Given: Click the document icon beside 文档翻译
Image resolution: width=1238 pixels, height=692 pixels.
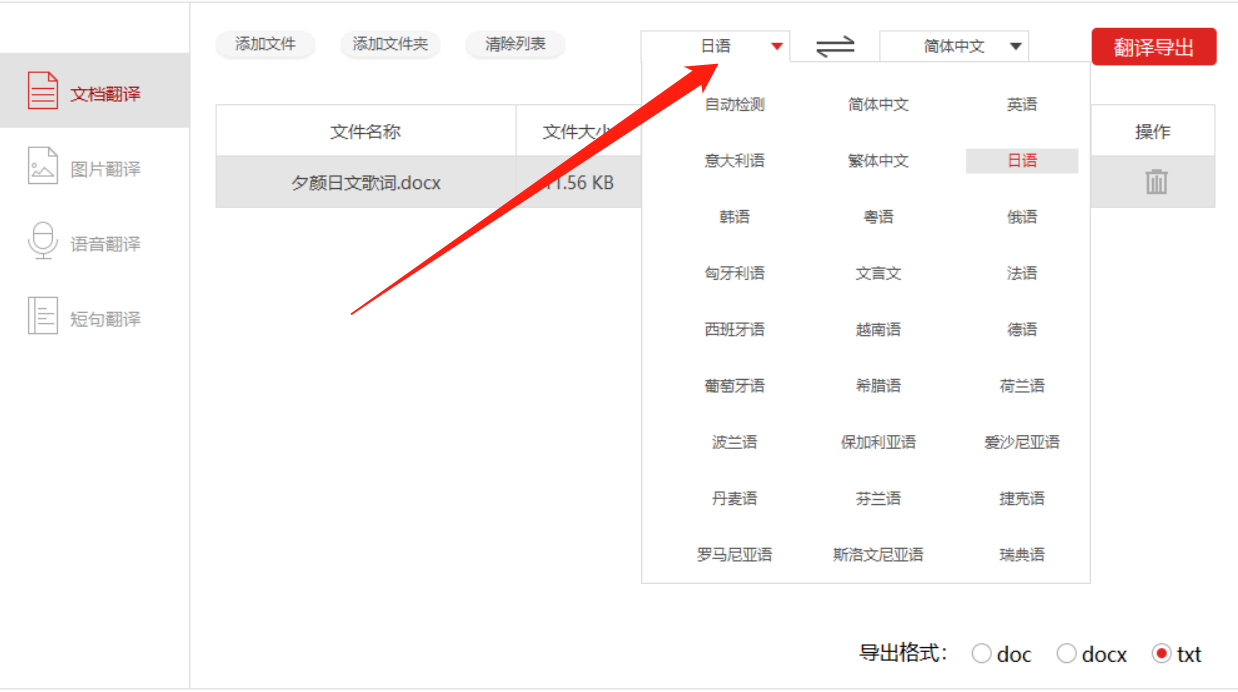Looking at the screenshot, I should coord(42,91).
